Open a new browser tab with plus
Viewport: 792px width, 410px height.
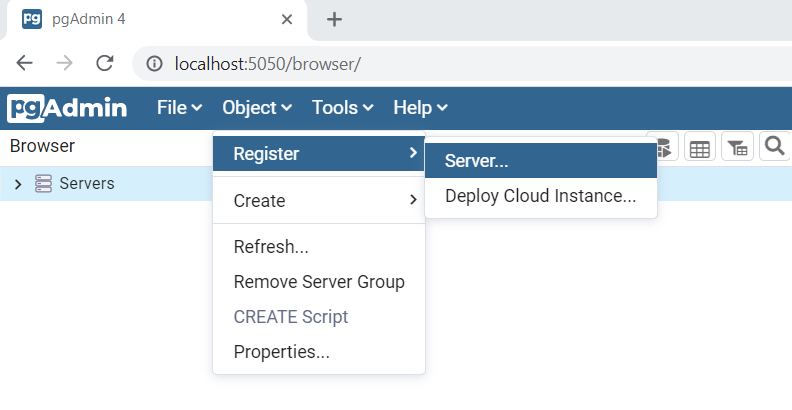[x=334, y=20]
